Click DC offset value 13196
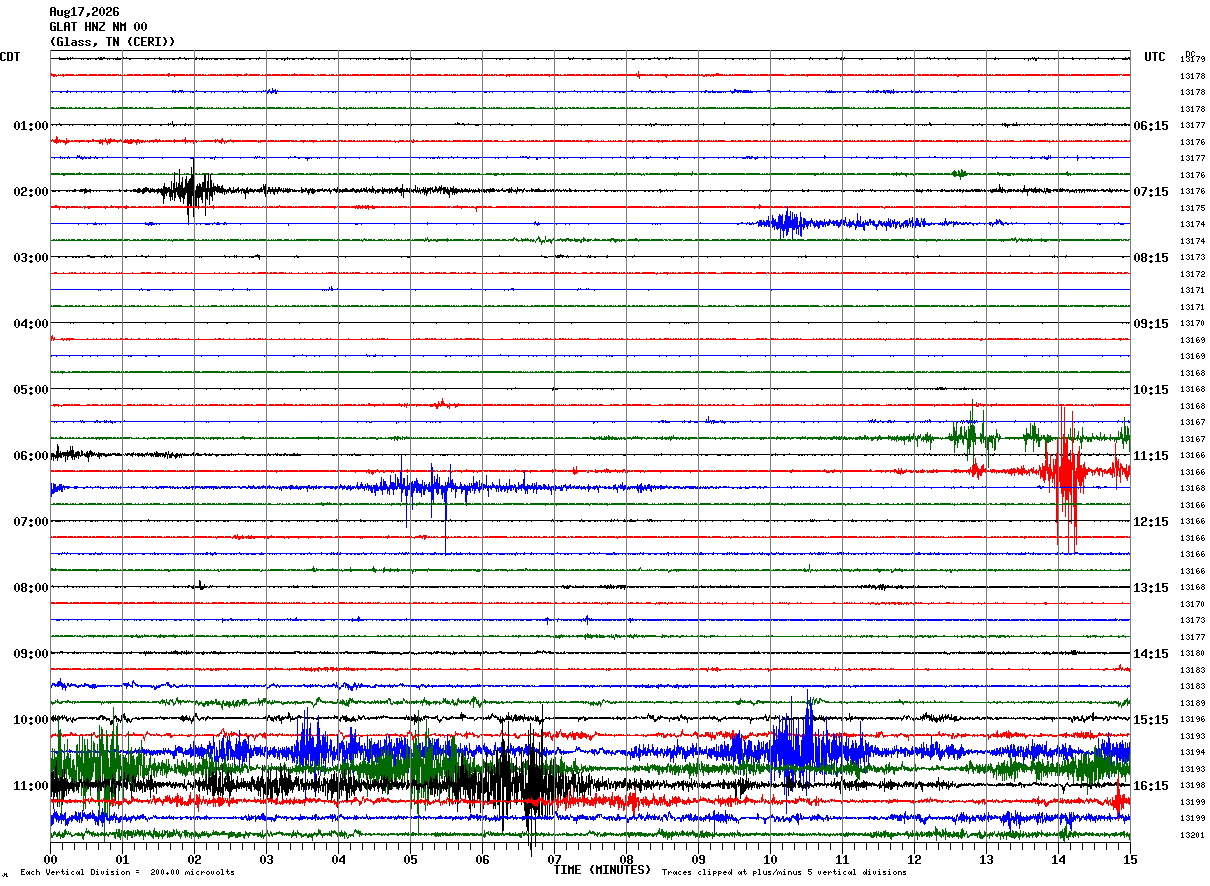 coord(1192,720)
